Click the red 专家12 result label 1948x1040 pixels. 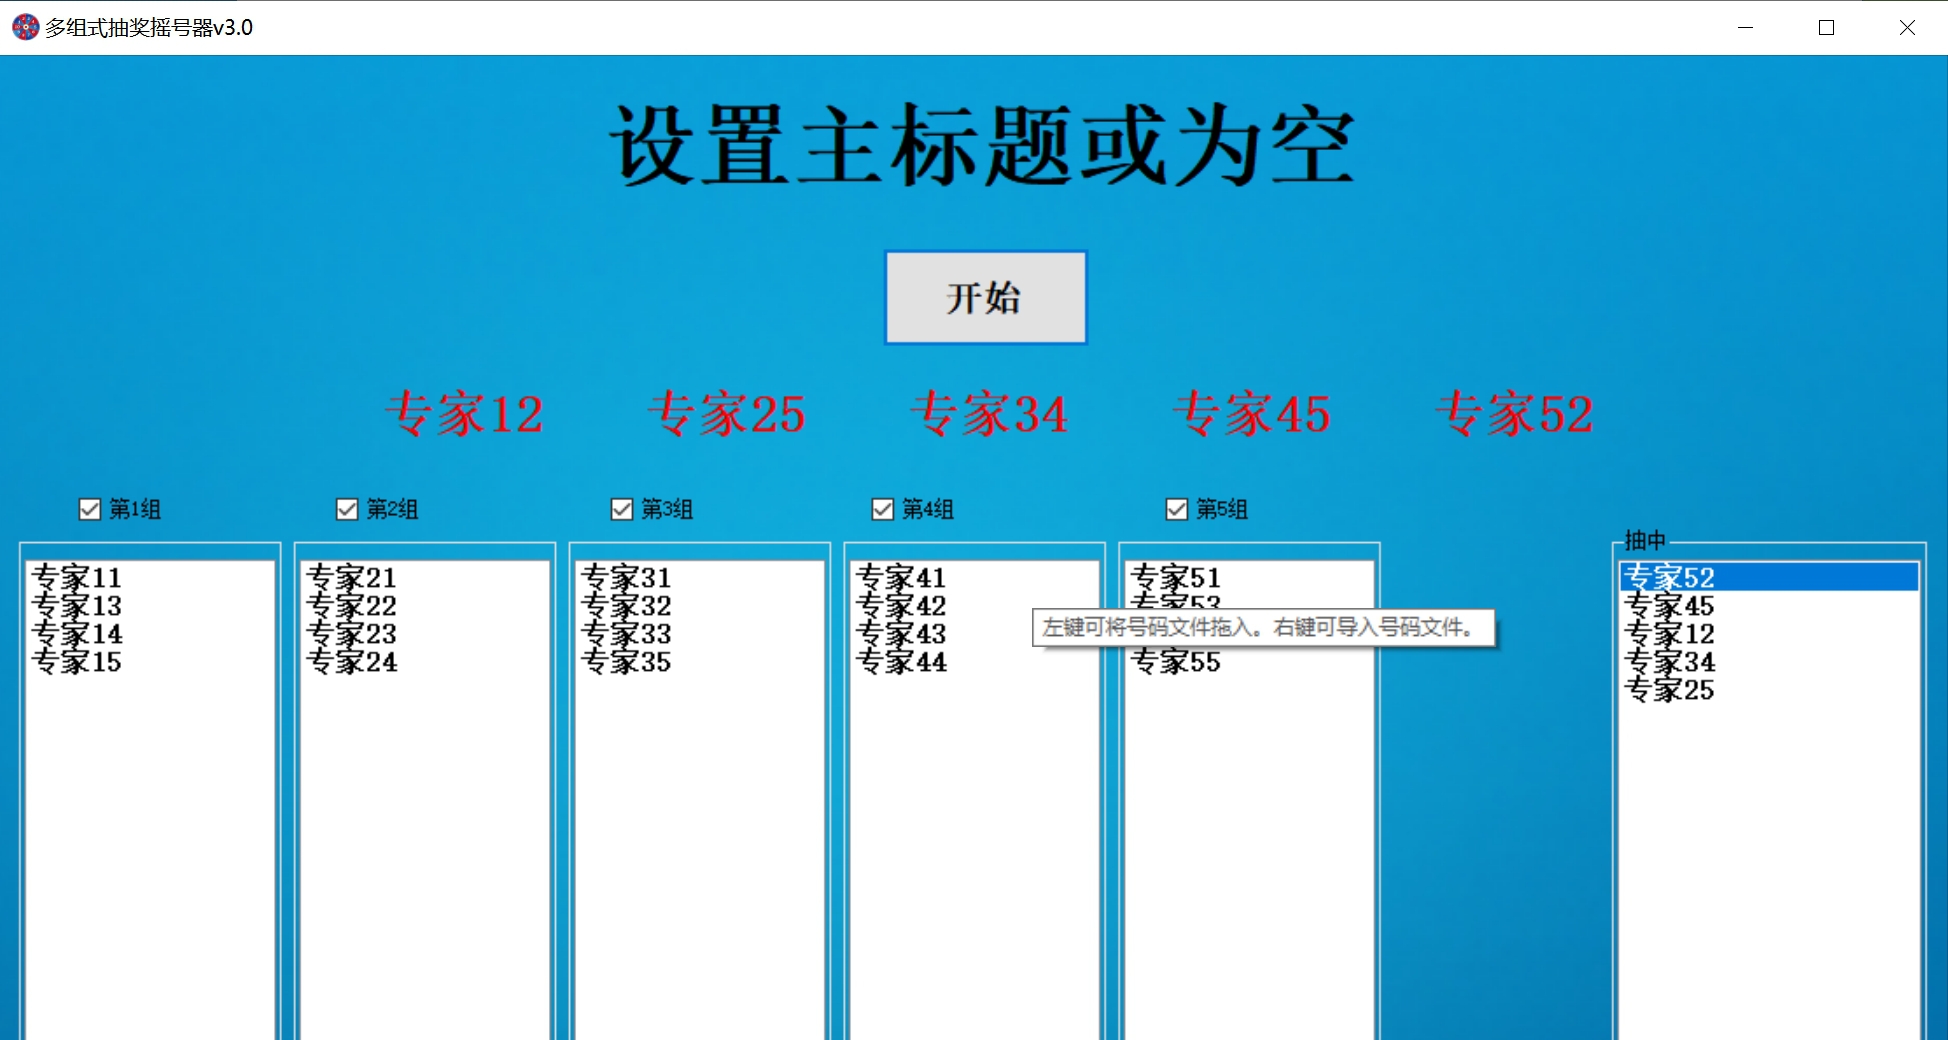[464, 413]
